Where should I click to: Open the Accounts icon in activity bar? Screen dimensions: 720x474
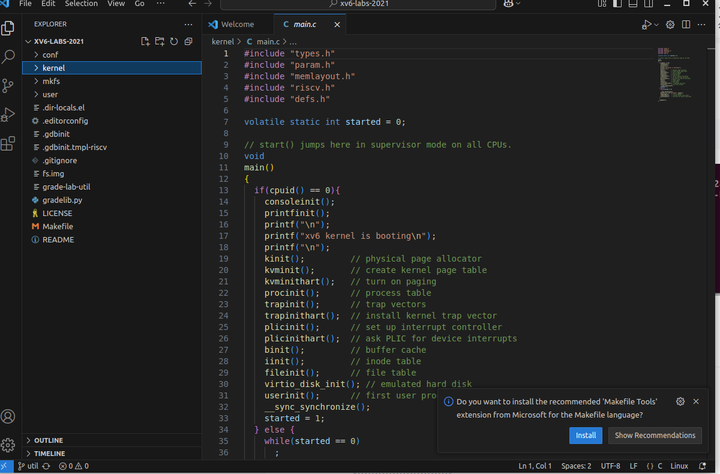click(9, 416)
